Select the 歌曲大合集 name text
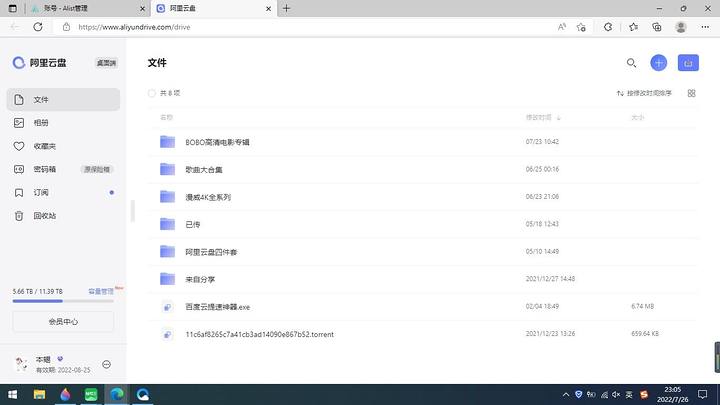The height and width of the screenshot is (405, 720). [x=204, y=170]
